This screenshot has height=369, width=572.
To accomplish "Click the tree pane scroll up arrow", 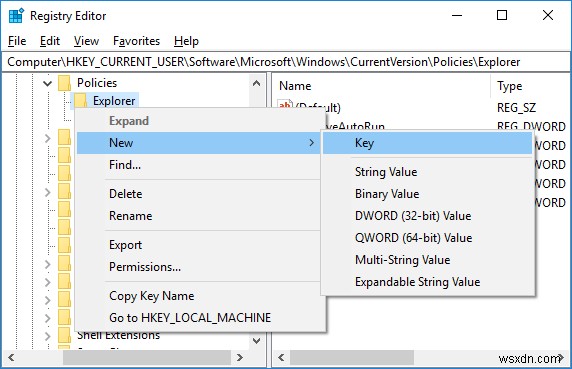I will (x=256, y=83).
